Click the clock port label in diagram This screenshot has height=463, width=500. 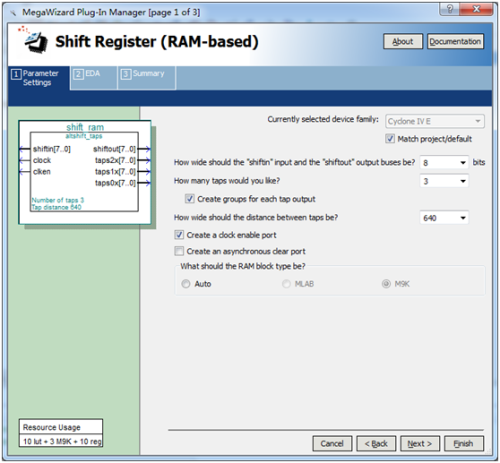(42, 160)
